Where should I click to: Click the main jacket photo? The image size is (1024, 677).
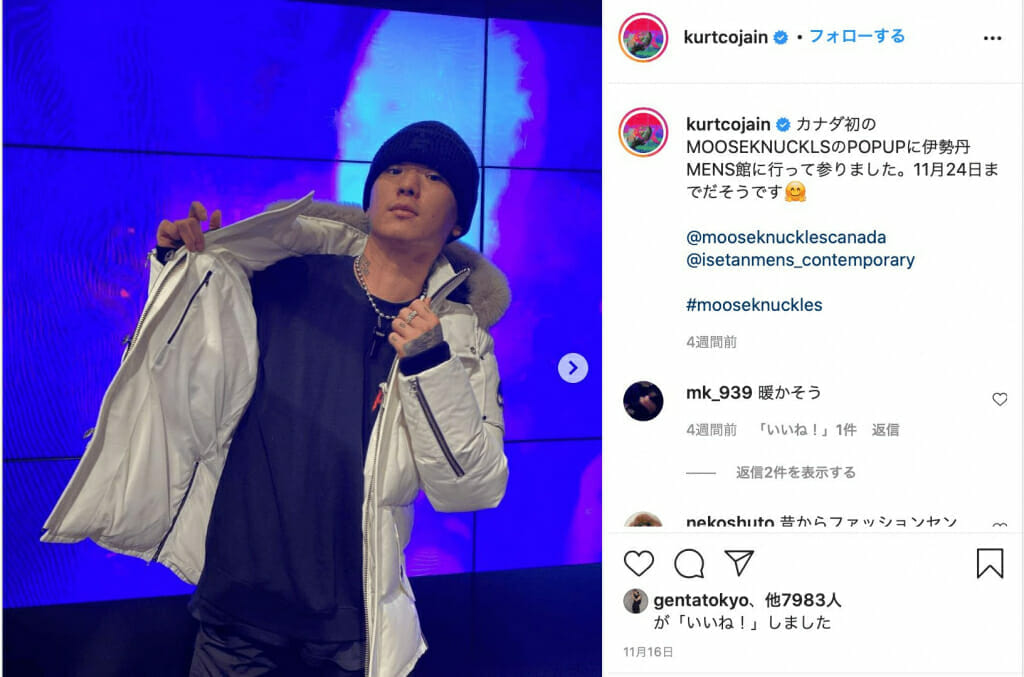pyautogui.click(x=302, y=338)
